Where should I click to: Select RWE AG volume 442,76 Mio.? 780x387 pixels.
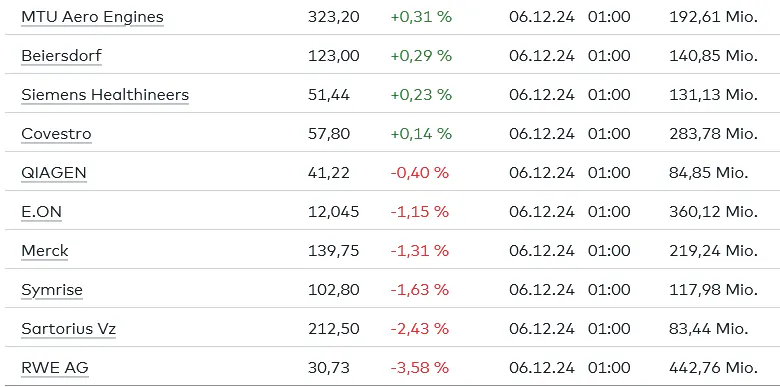pyautogui.click(x=713, y=368)
